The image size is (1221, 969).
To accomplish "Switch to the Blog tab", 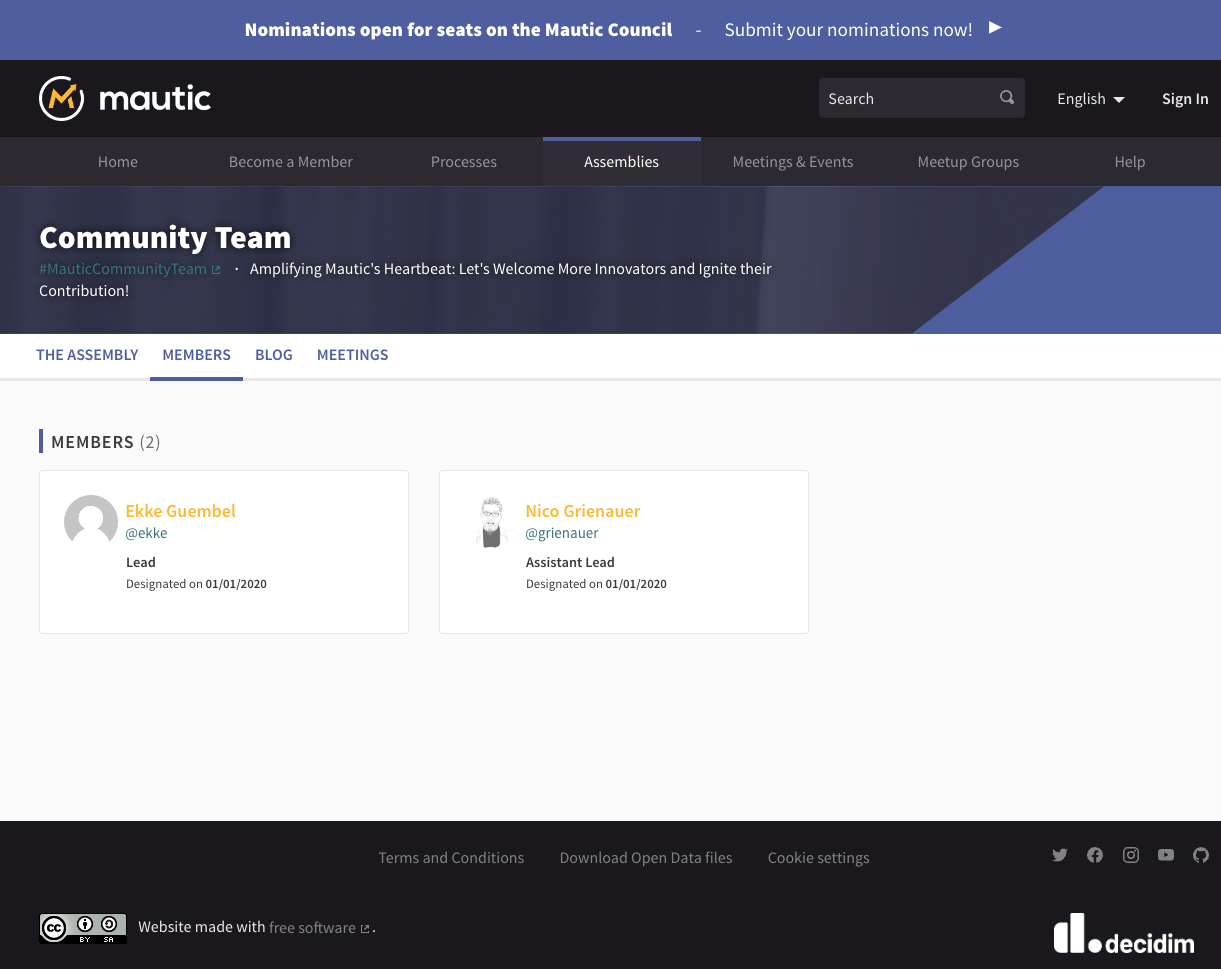I will click(273, 355).
